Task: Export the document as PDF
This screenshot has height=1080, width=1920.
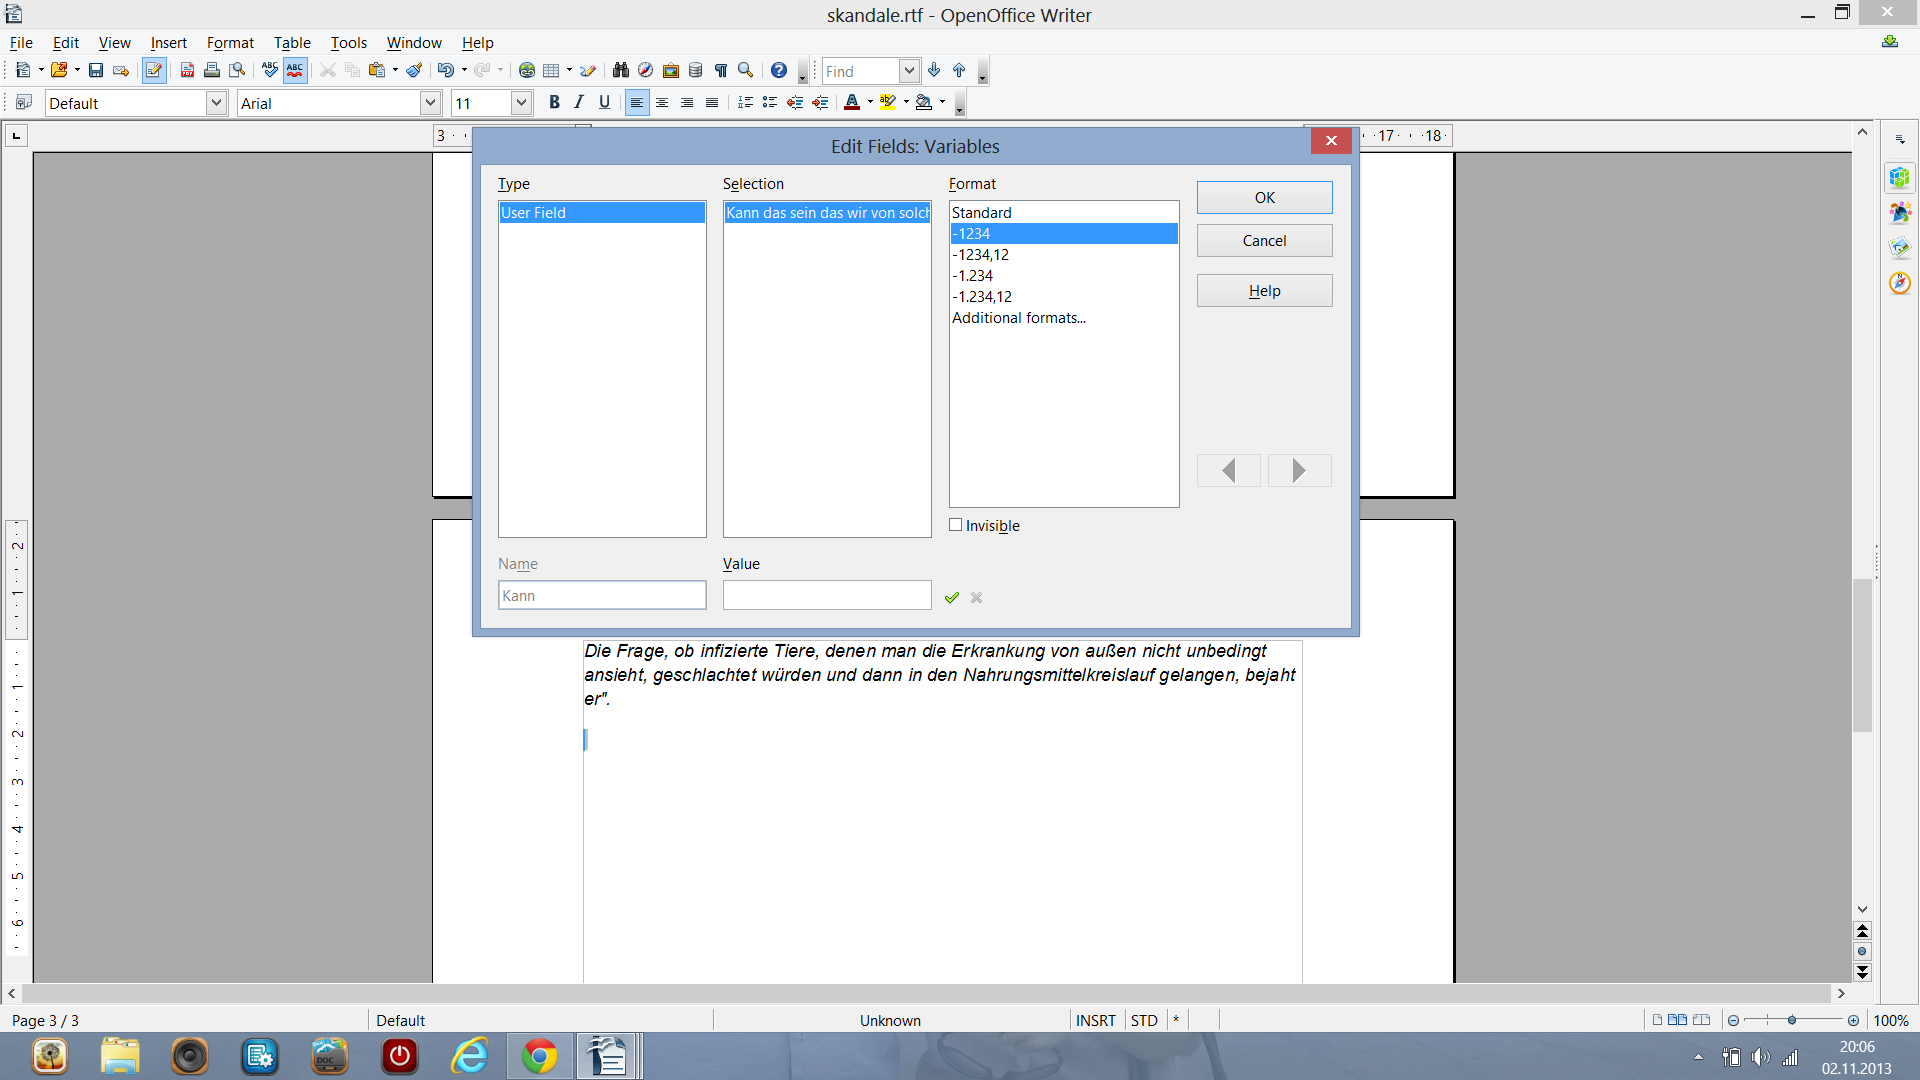Action: point(187,70)
